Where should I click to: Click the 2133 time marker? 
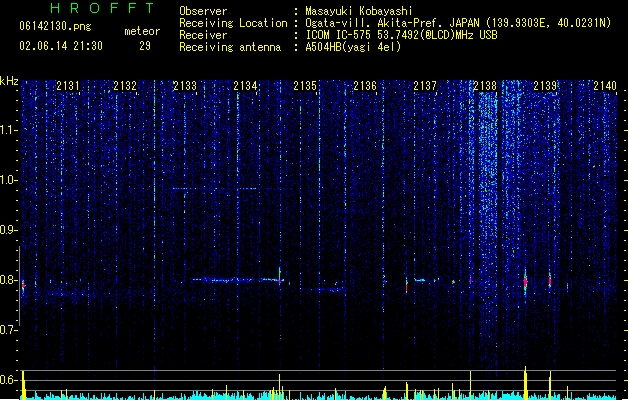pos(185,86)
